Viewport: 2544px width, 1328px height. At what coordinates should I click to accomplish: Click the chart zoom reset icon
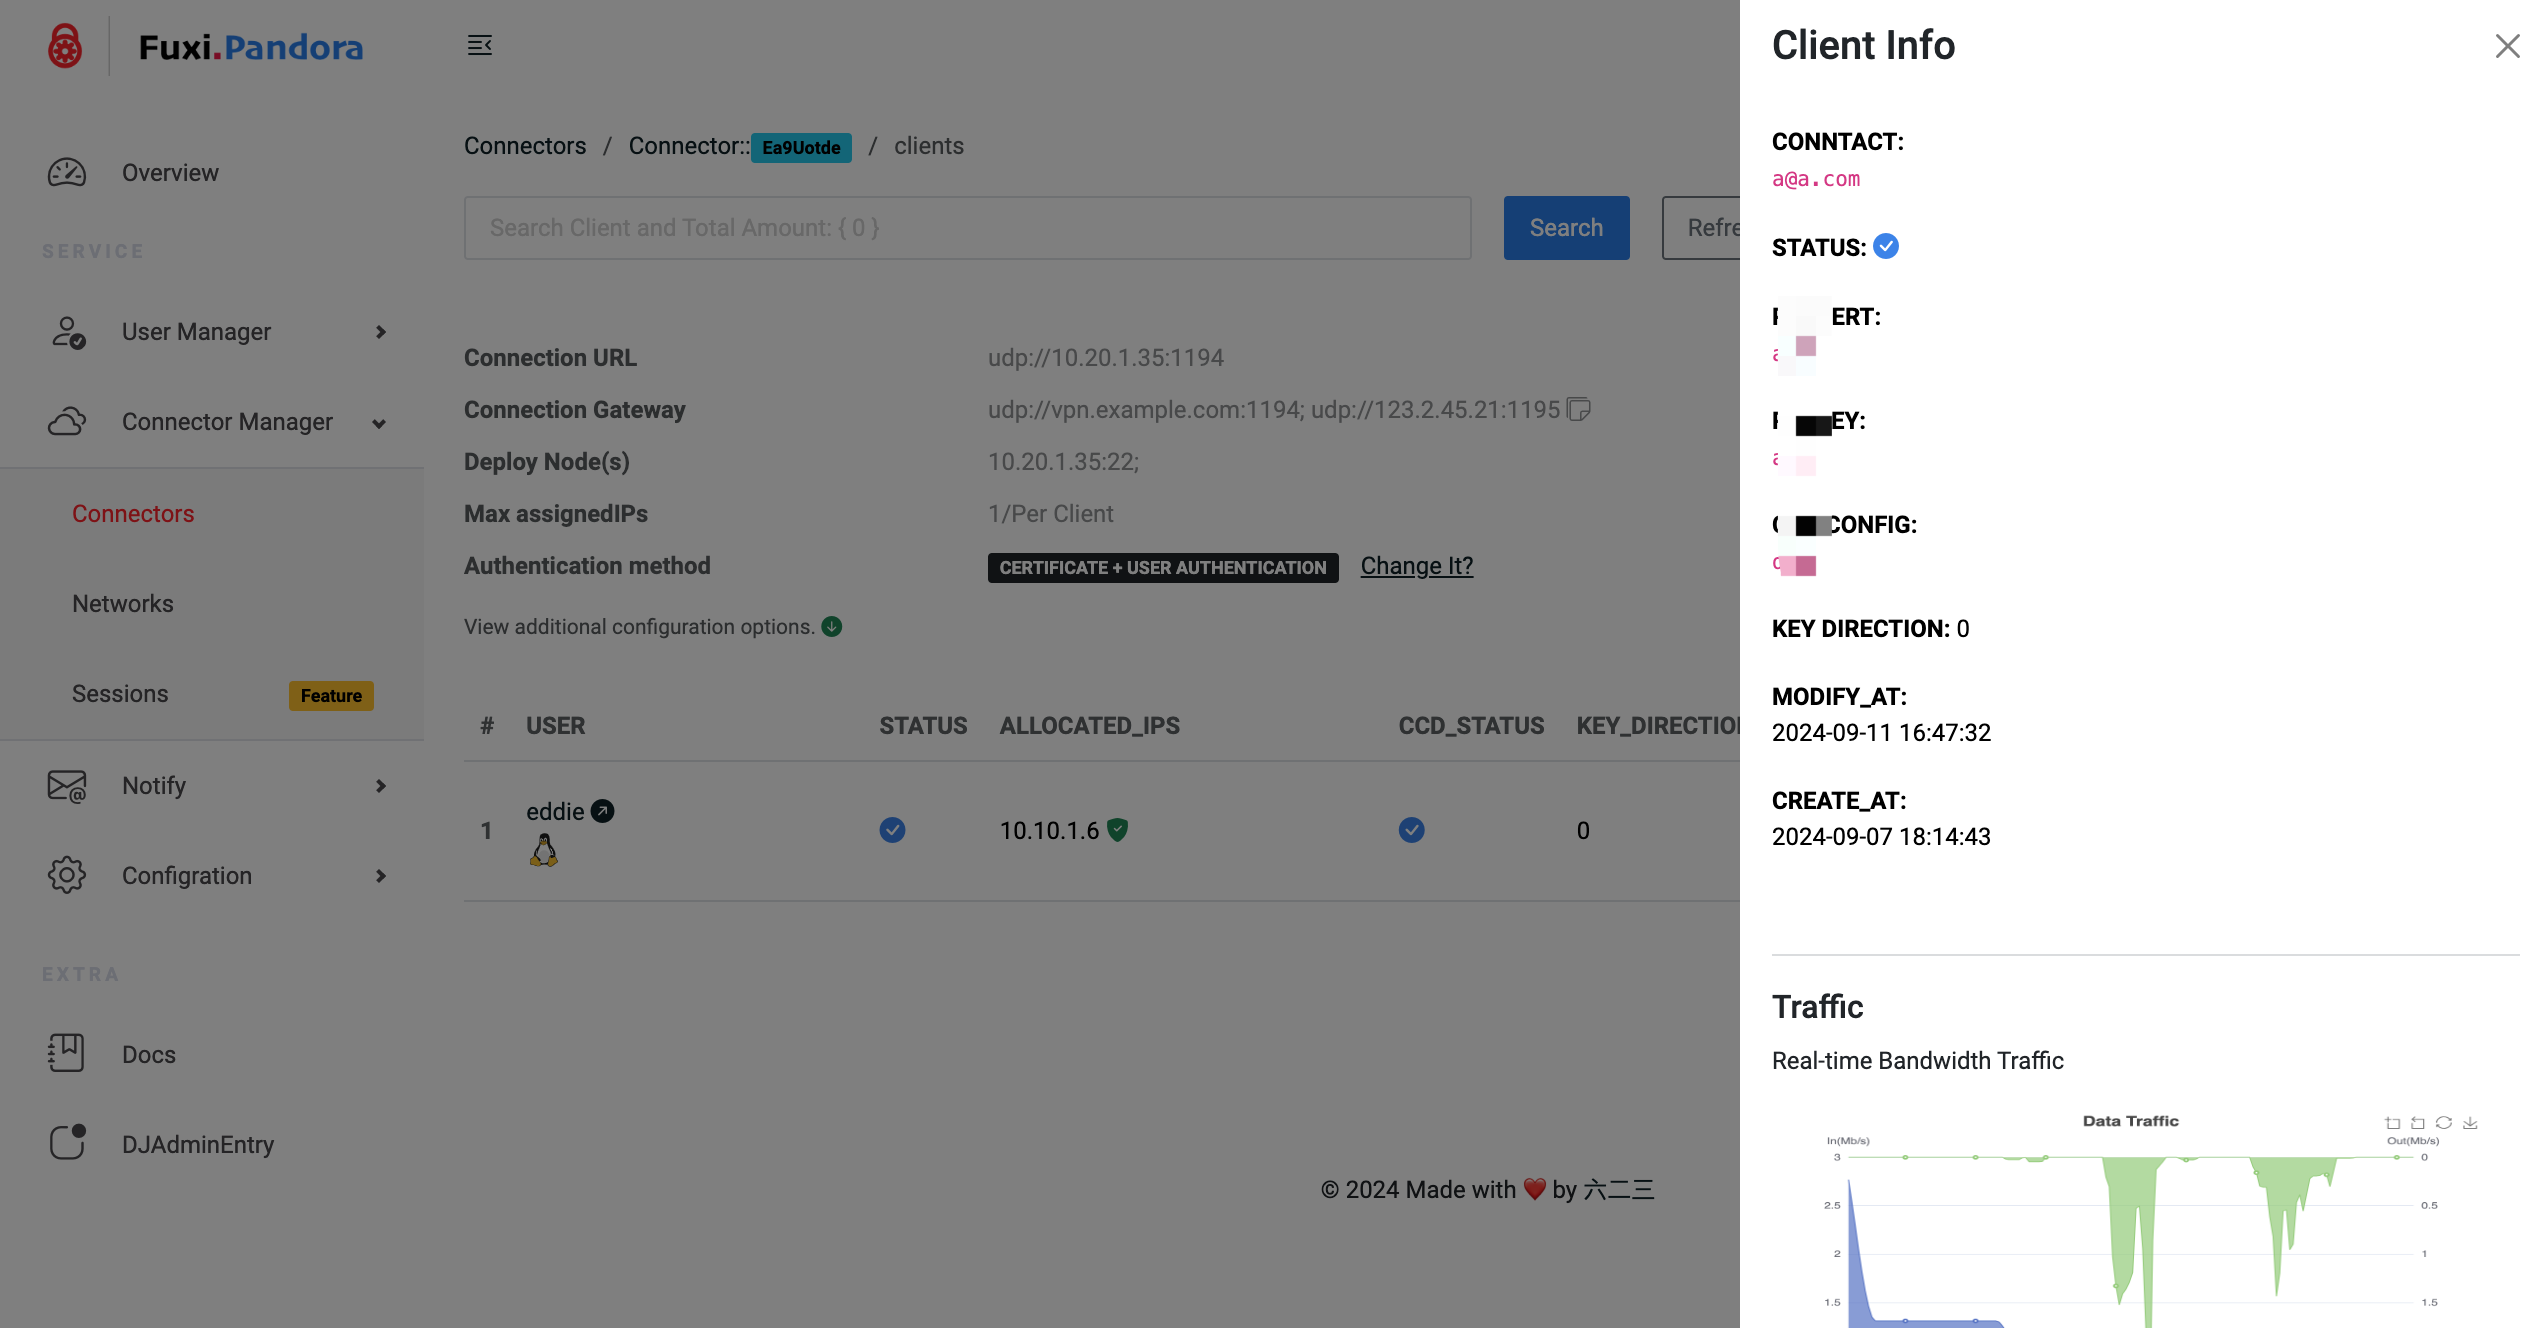[2418, 1123]
